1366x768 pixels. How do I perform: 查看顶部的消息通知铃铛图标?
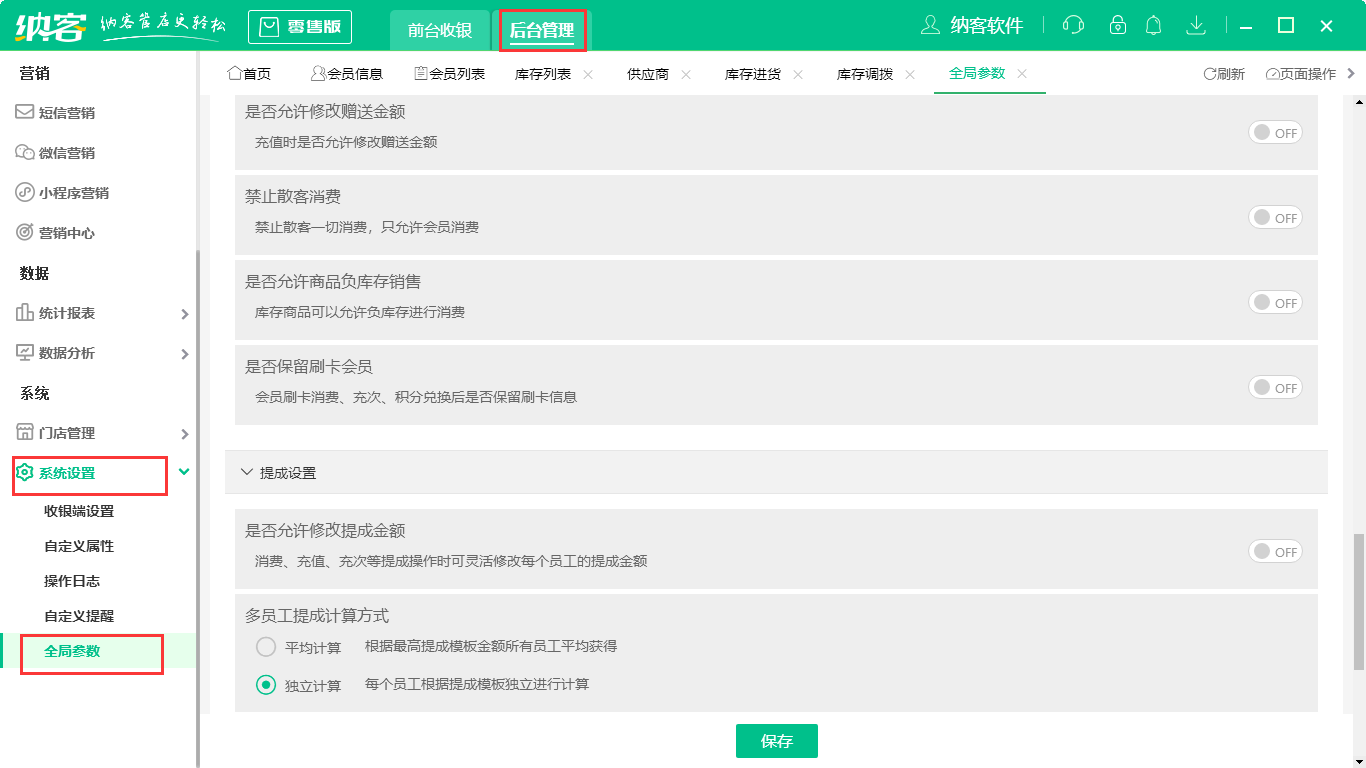tap(1153, 24)
